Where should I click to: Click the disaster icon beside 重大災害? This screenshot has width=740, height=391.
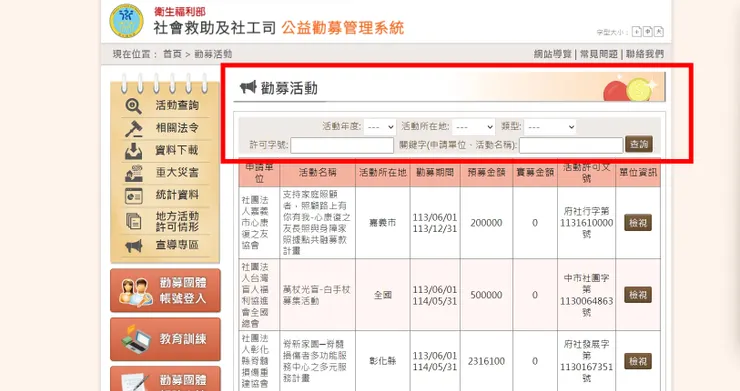[134, 173]
